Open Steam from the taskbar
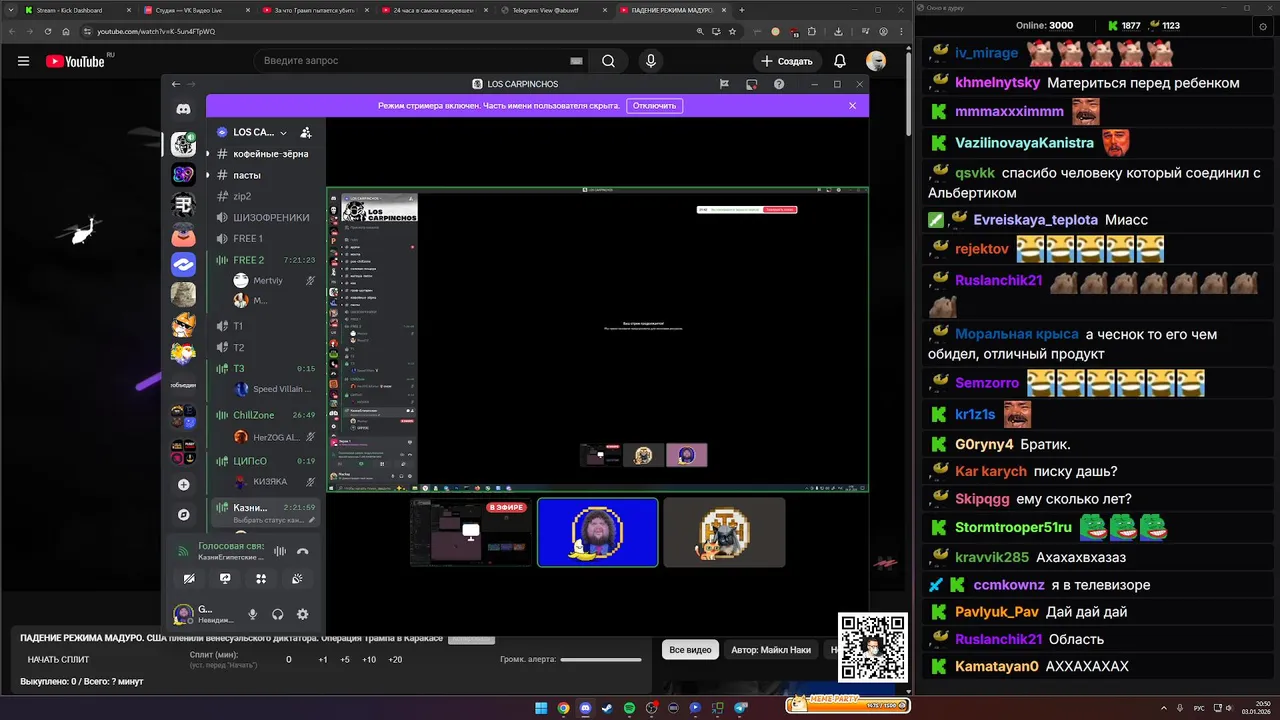Viewport: 1280px width, 720px height. [607, 708]
